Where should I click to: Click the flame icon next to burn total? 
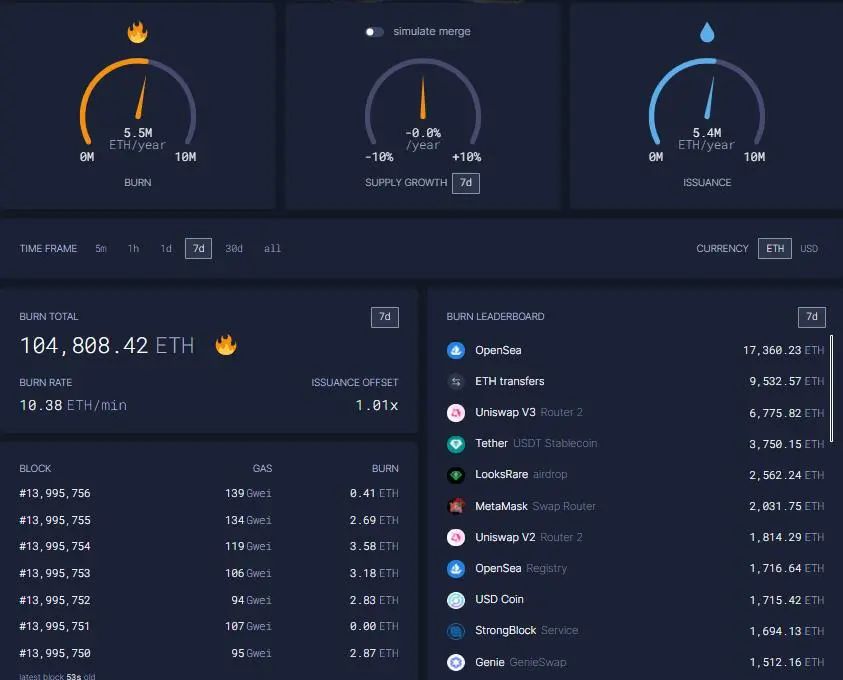pyautogui.click(x=226, y=345)
